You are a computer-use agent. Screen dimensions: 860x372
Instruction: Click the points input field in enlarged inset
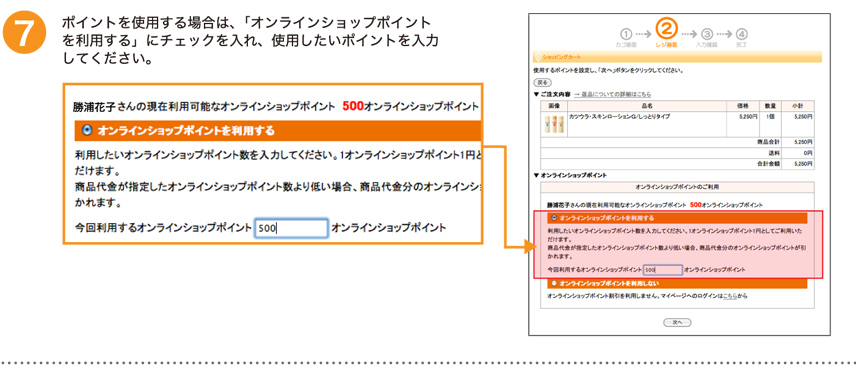point(291,228)
